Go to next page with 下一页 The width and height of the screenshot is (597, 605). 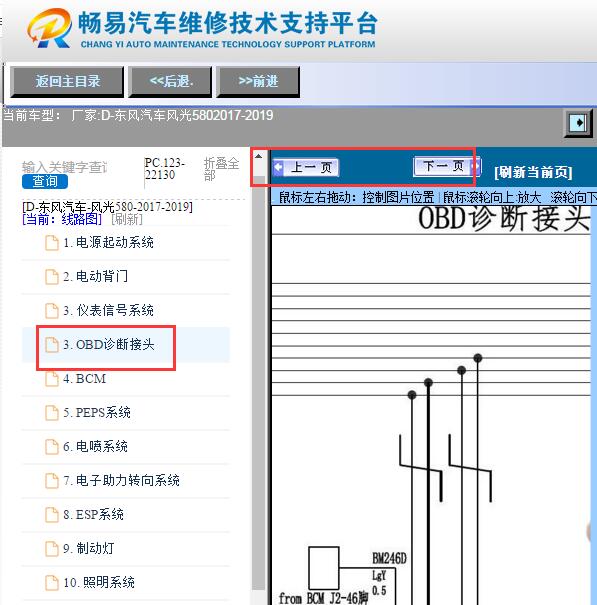point(446,166)
